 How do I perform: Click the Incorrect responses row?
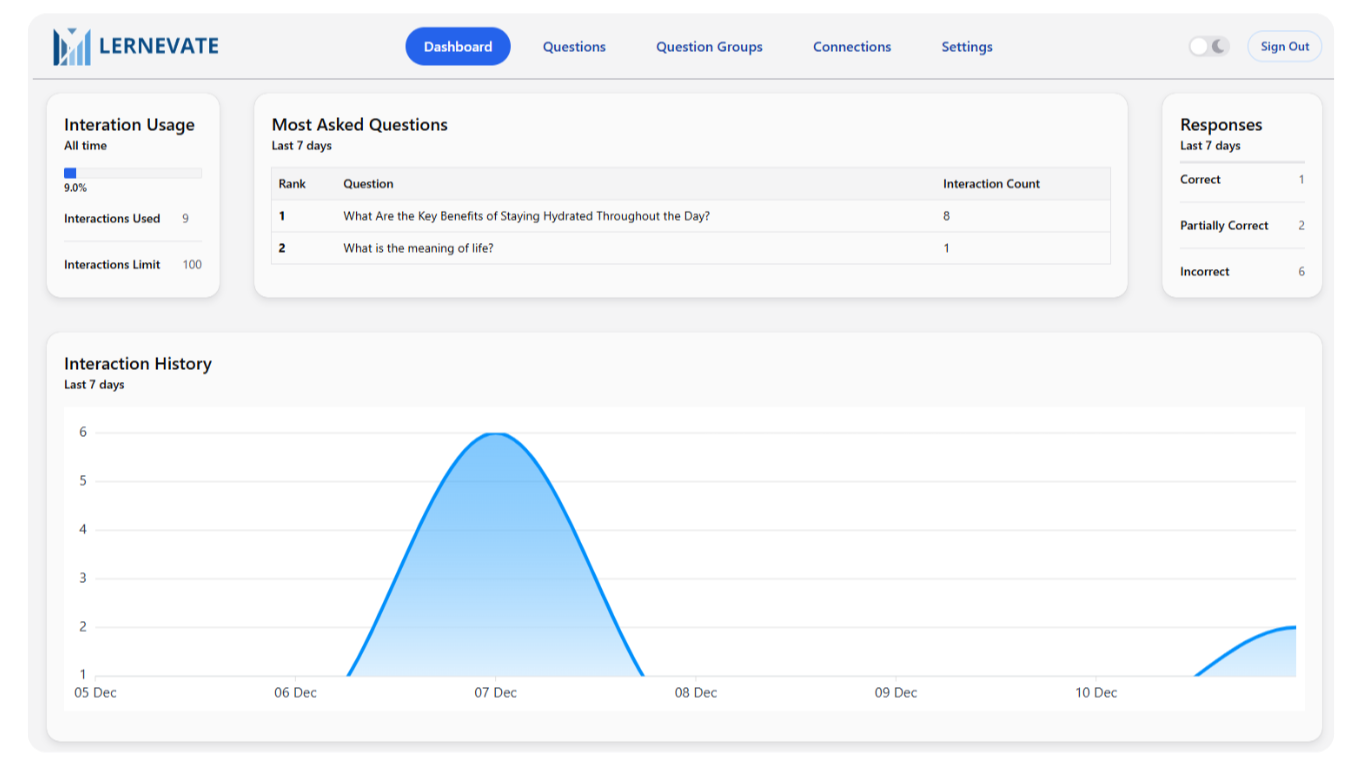point(1242,272)
